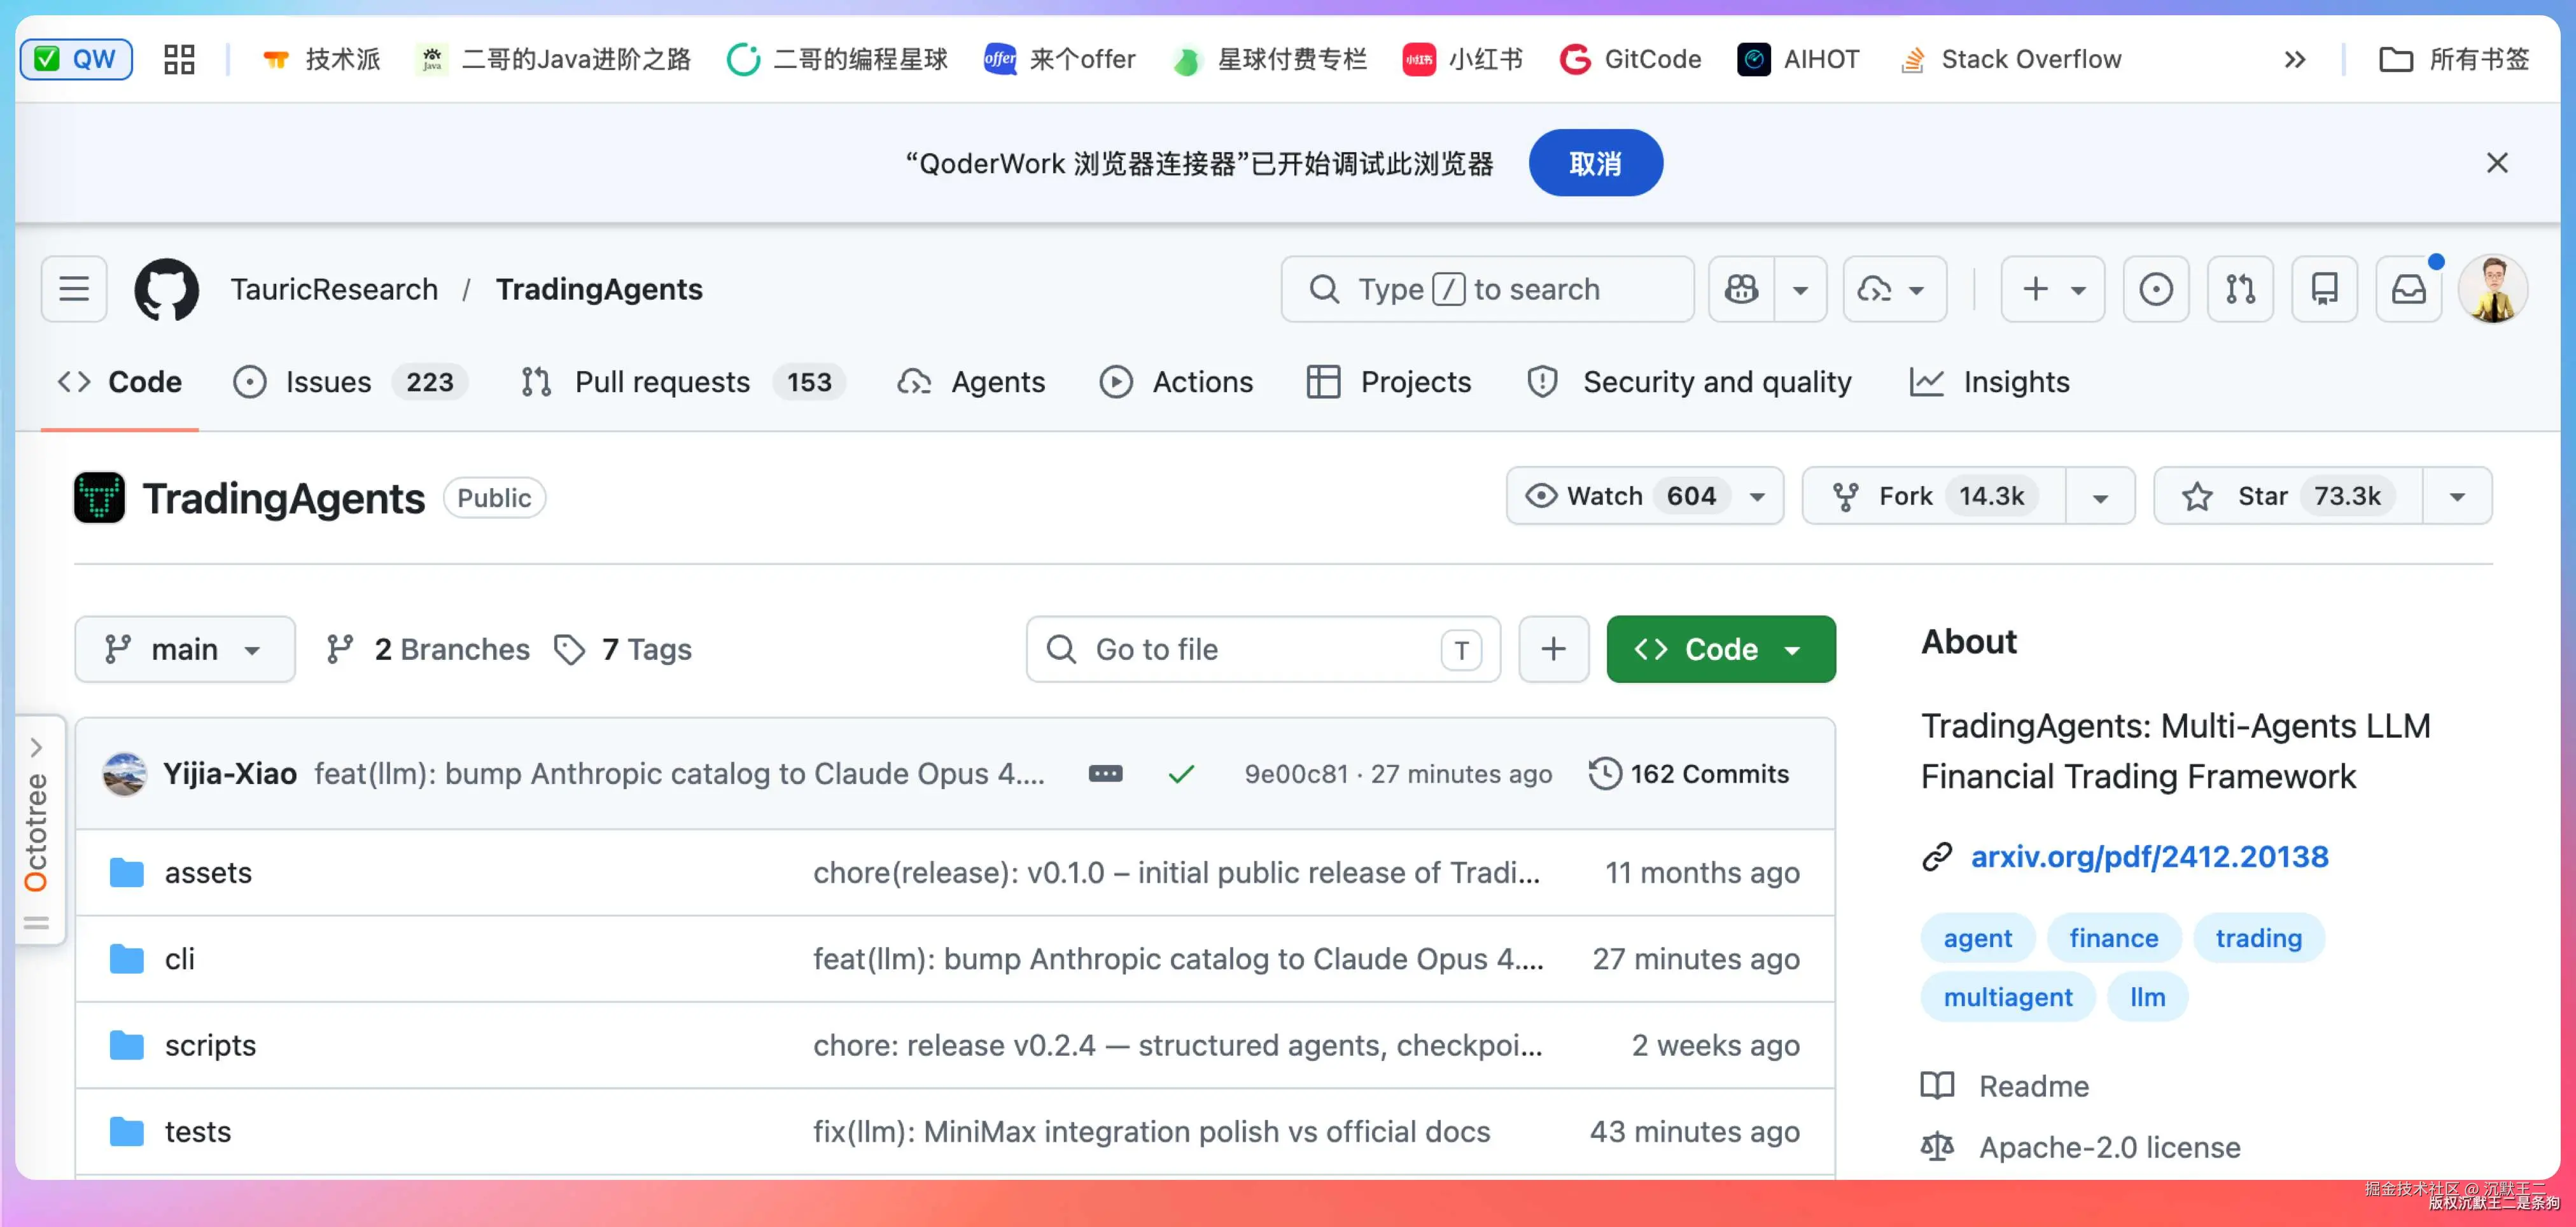
Task: Open the Issues tab
Action: coord(350,382)
